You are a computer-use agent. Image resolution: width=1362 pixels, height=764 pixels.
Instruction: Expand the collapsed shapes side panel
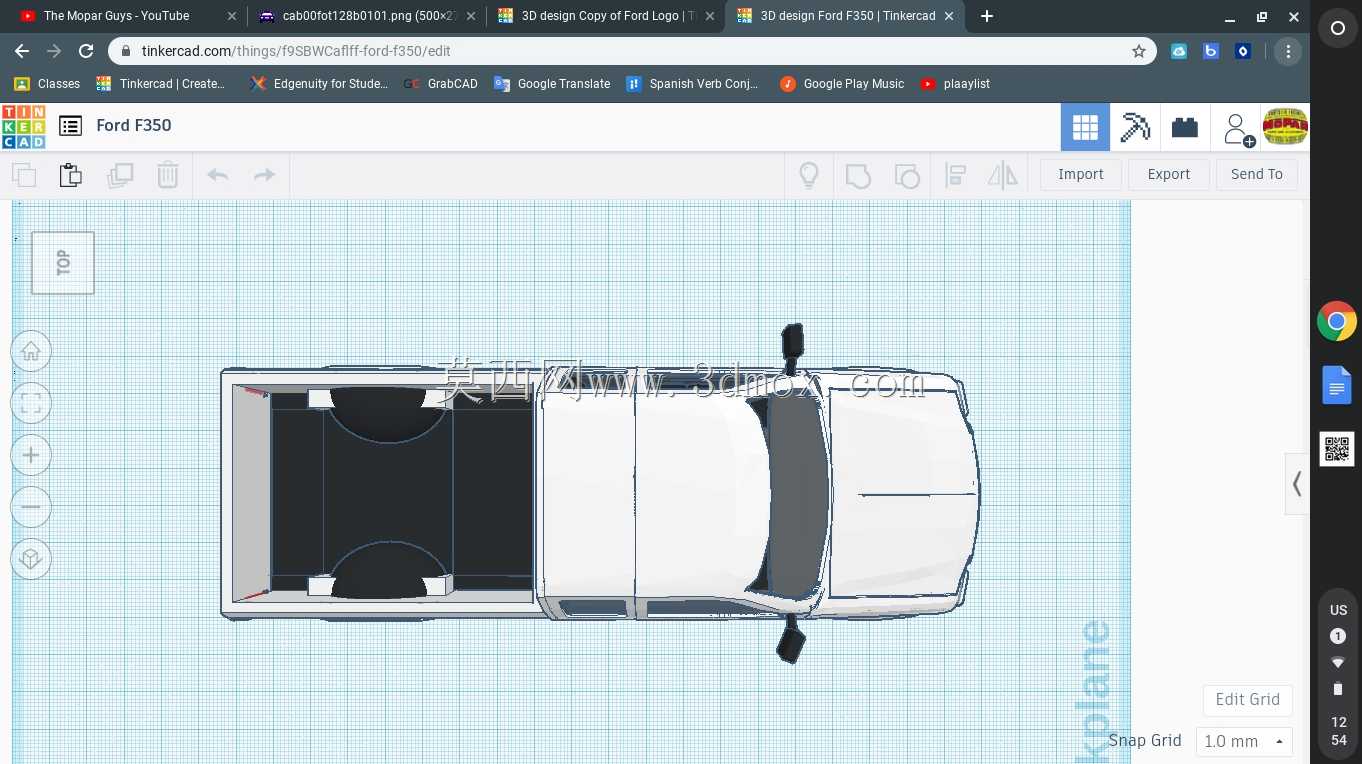[1297, 484]
